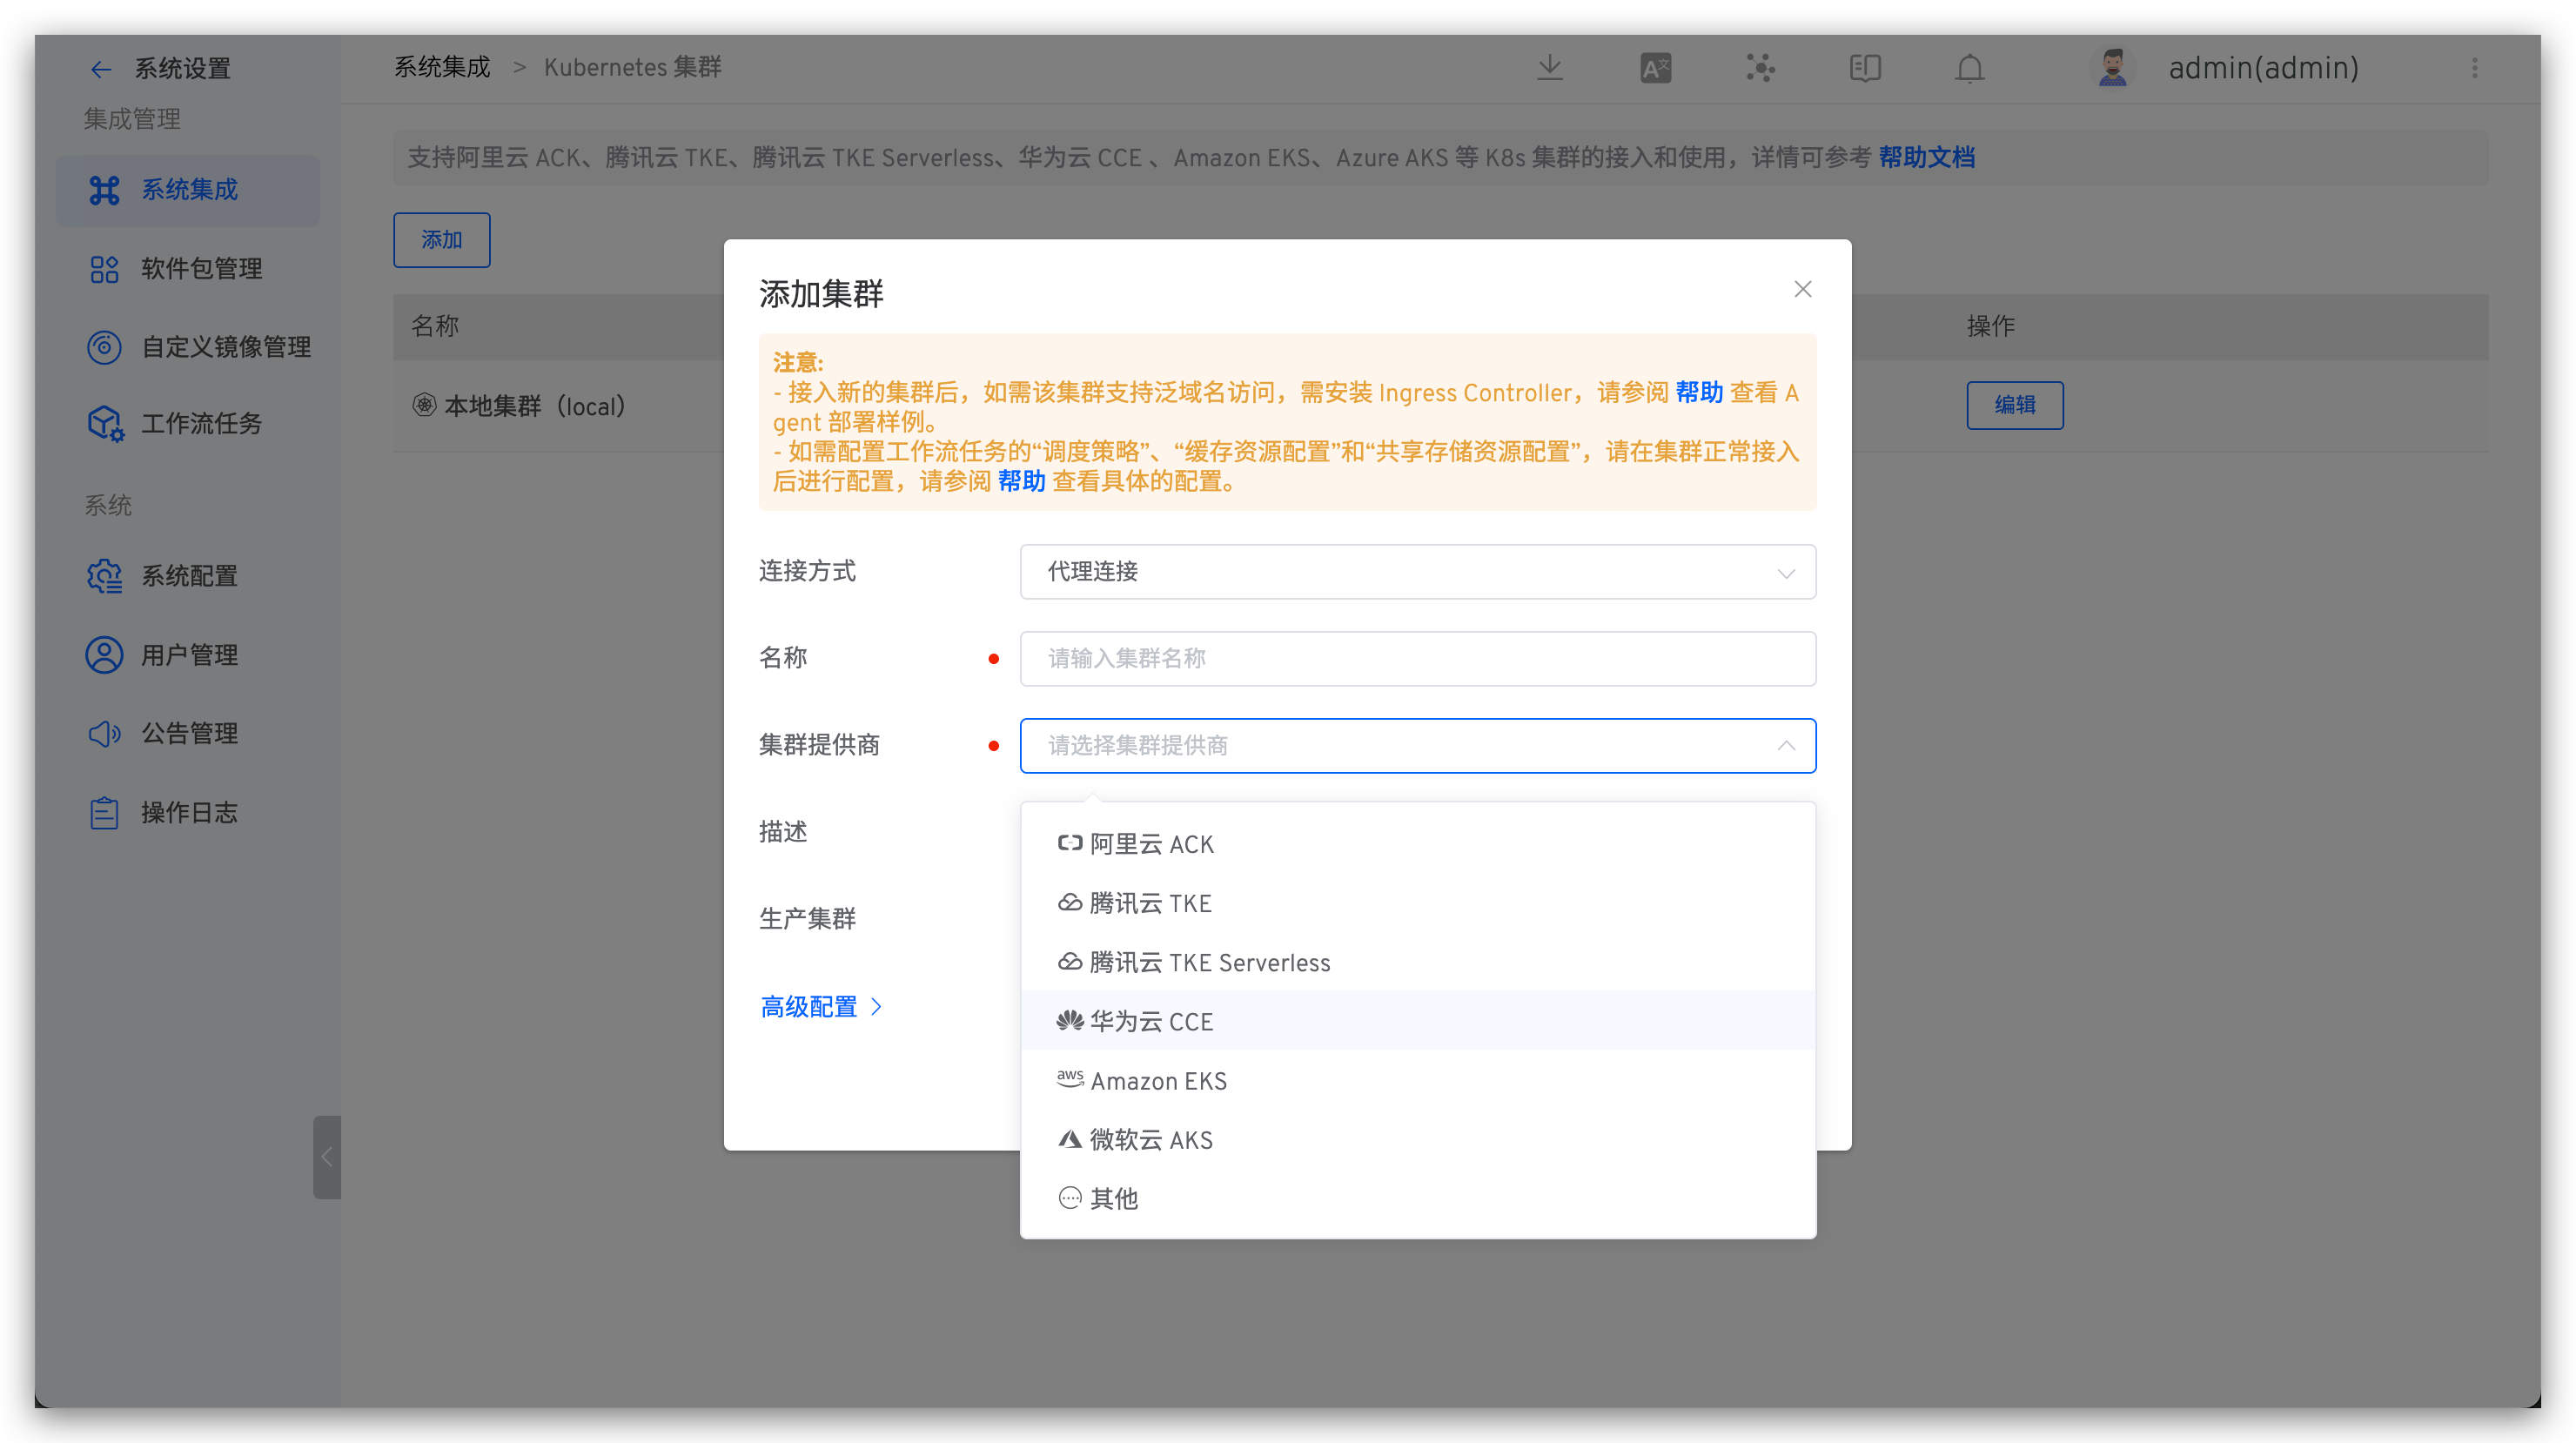This screenshot has width=2576, height=1443.
Task: Open 帮助 link about 具体的配置
Action: 1021,481
